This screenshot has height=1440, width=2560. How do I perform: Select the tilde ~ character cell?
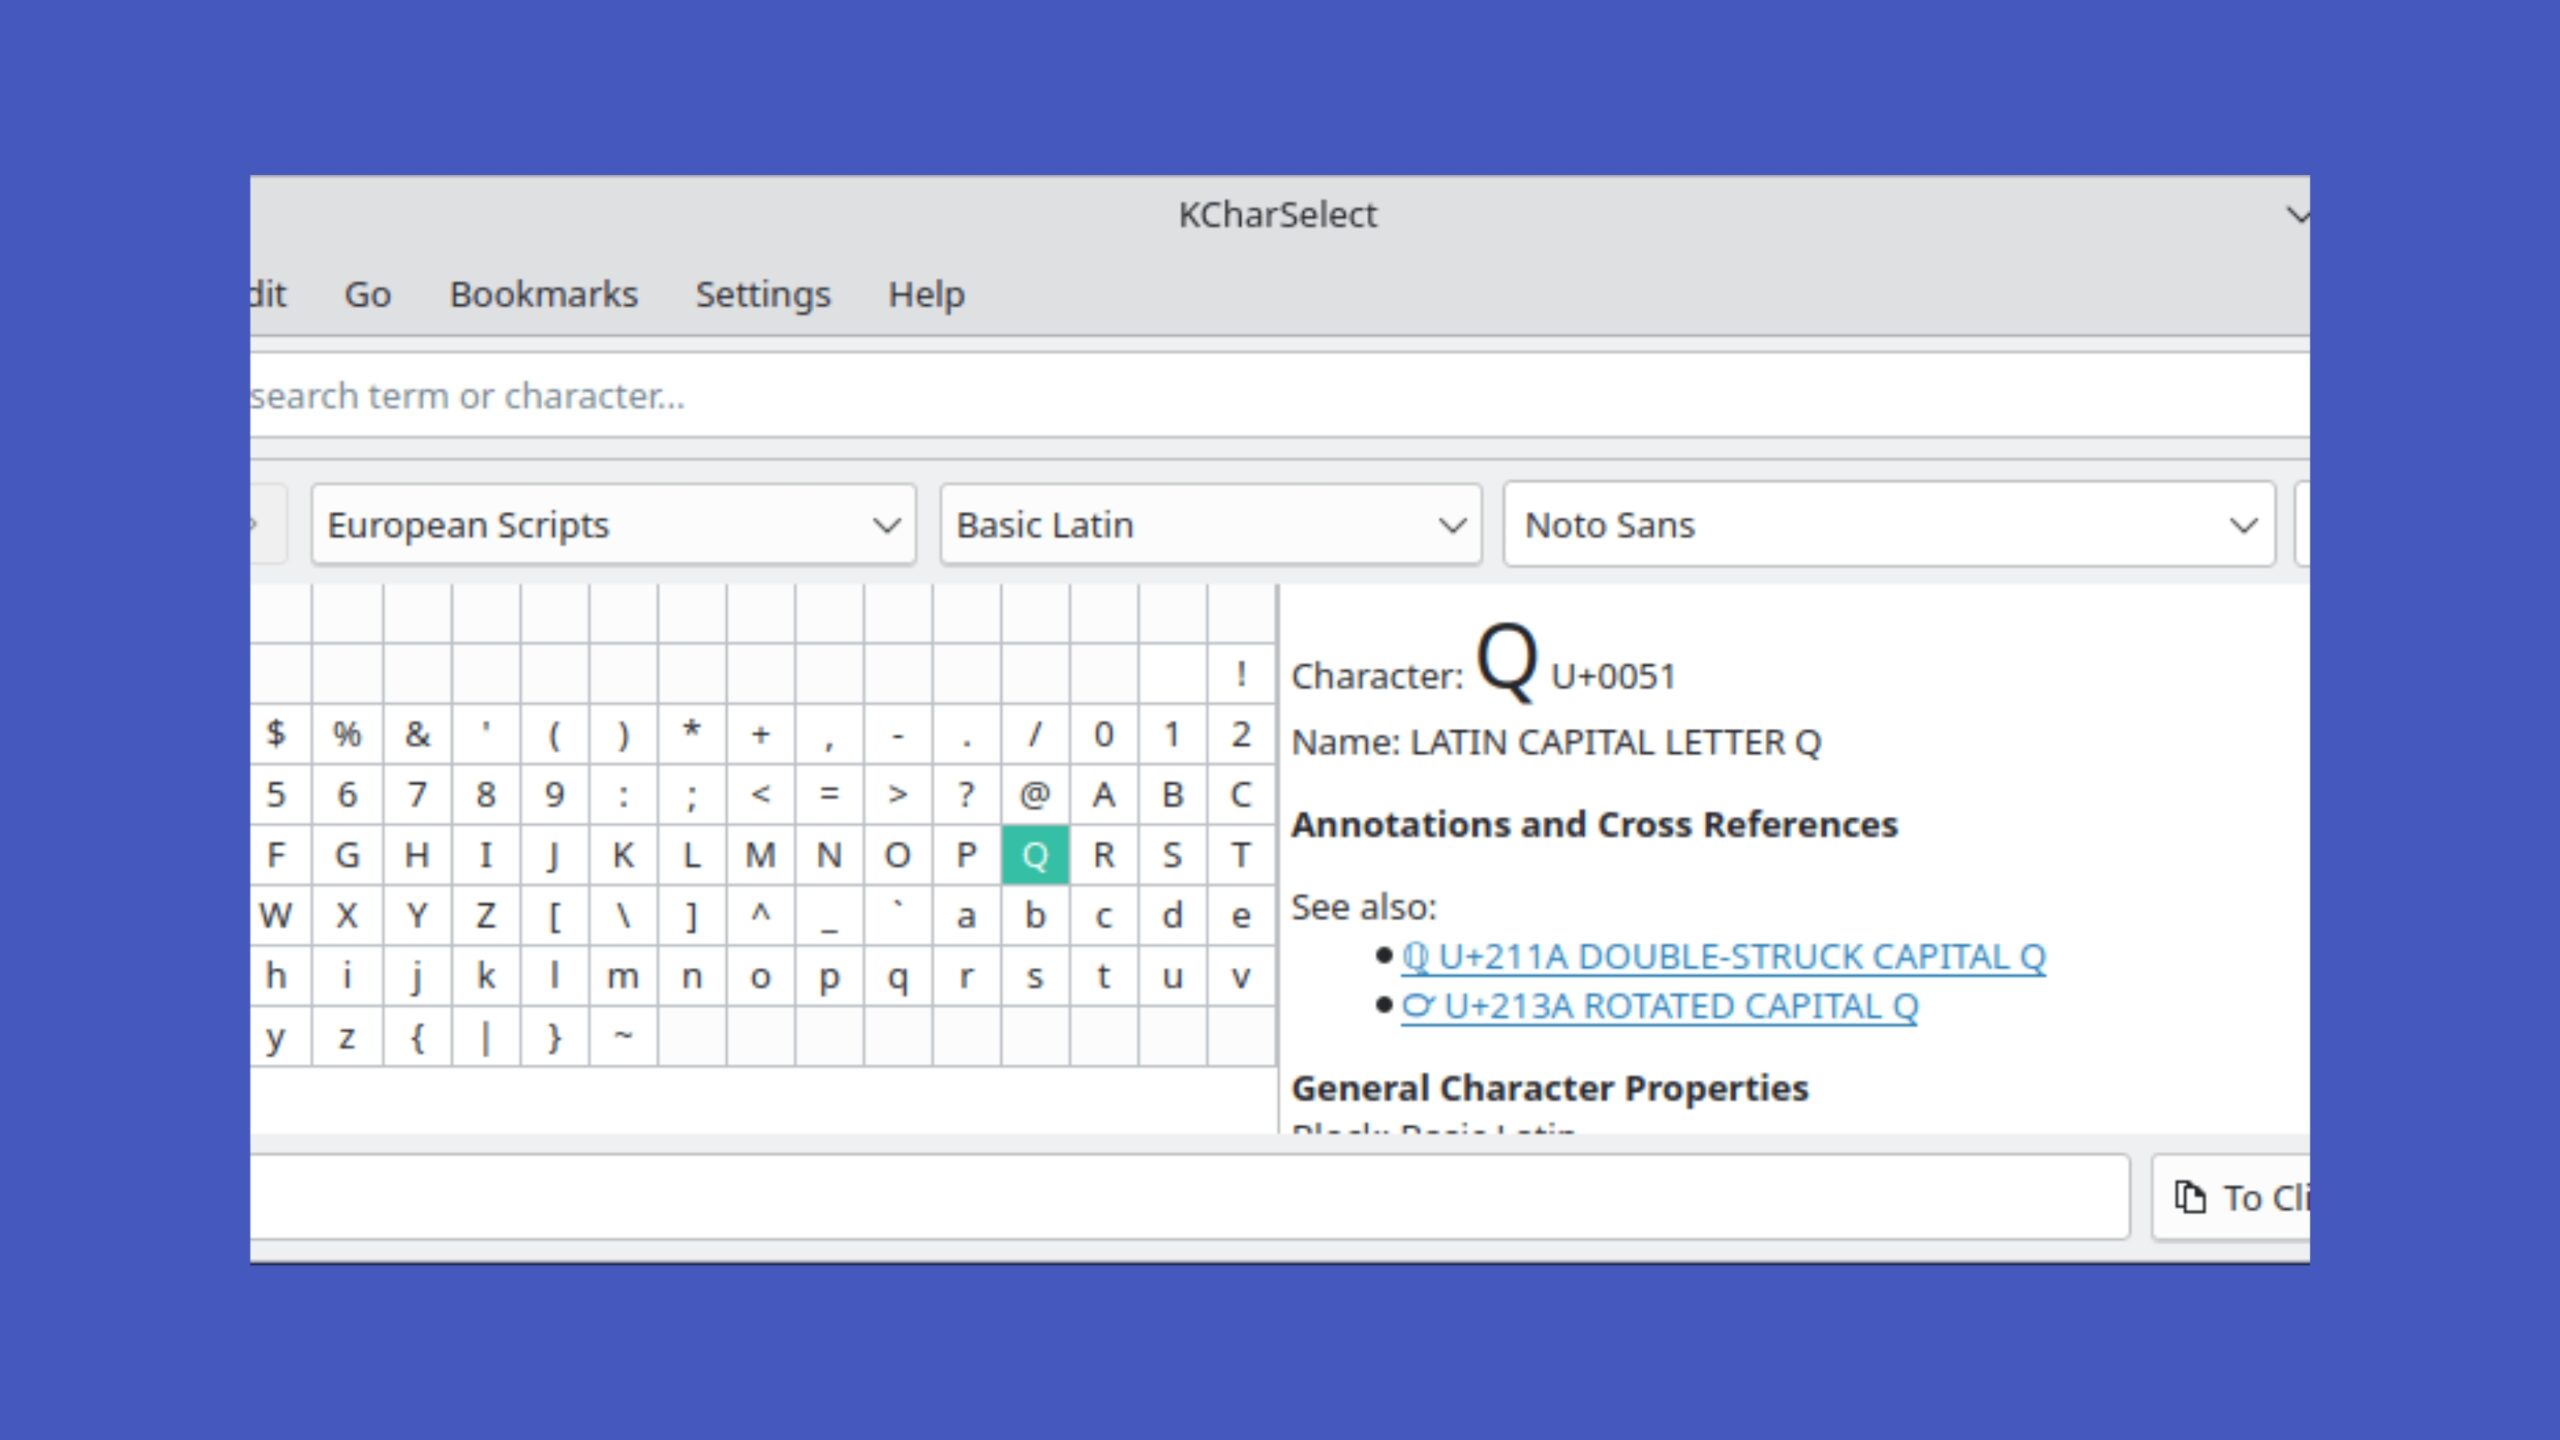(623, 1036)
